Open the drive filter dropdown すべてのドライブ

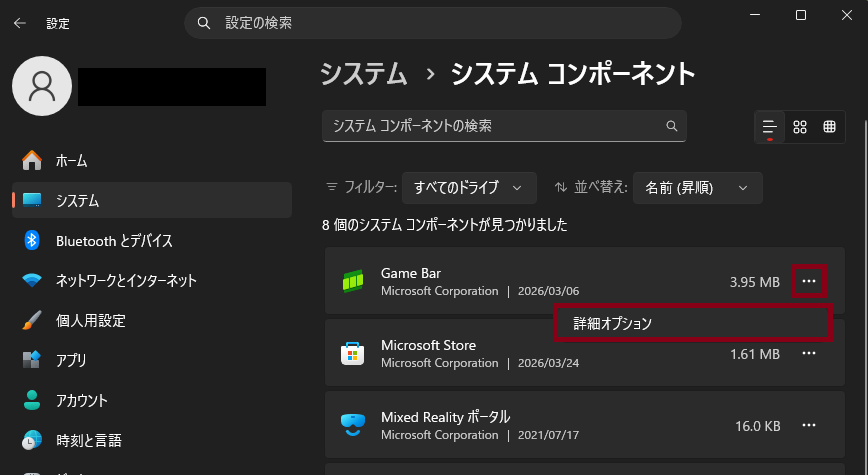coord(469,187)
